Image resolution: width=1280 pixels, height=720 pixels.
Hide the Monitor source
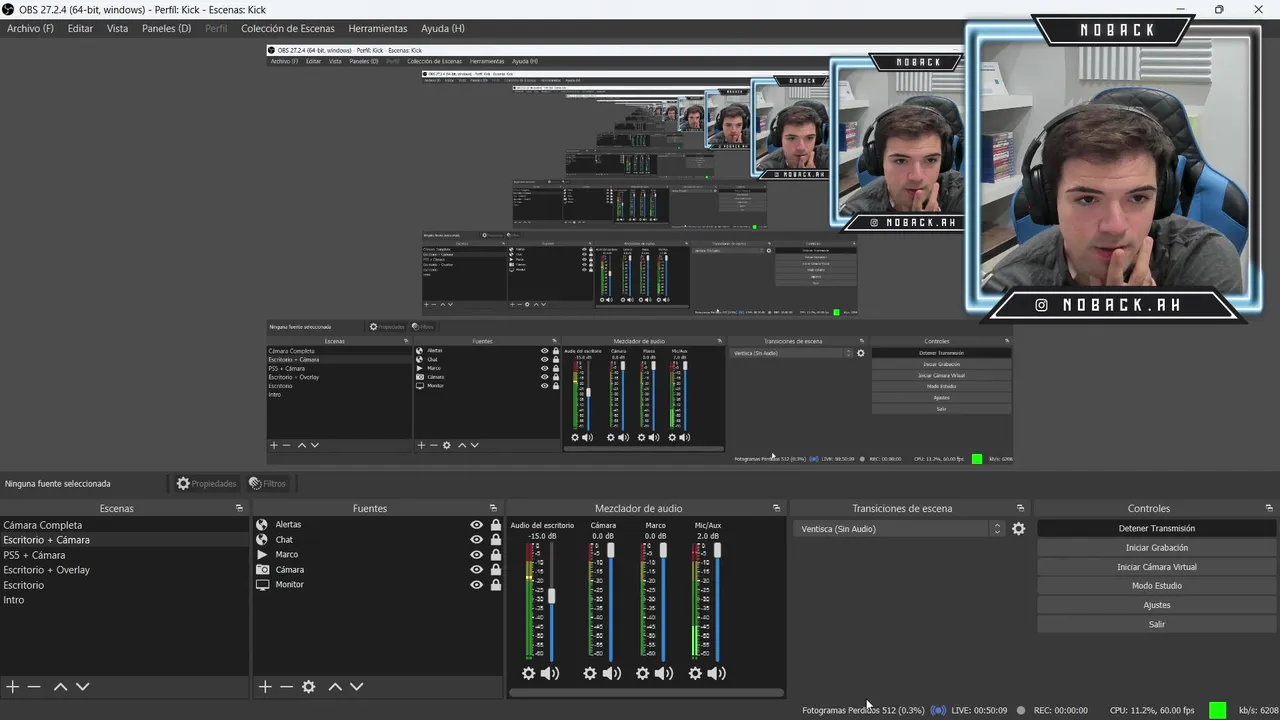pos(476,585)
